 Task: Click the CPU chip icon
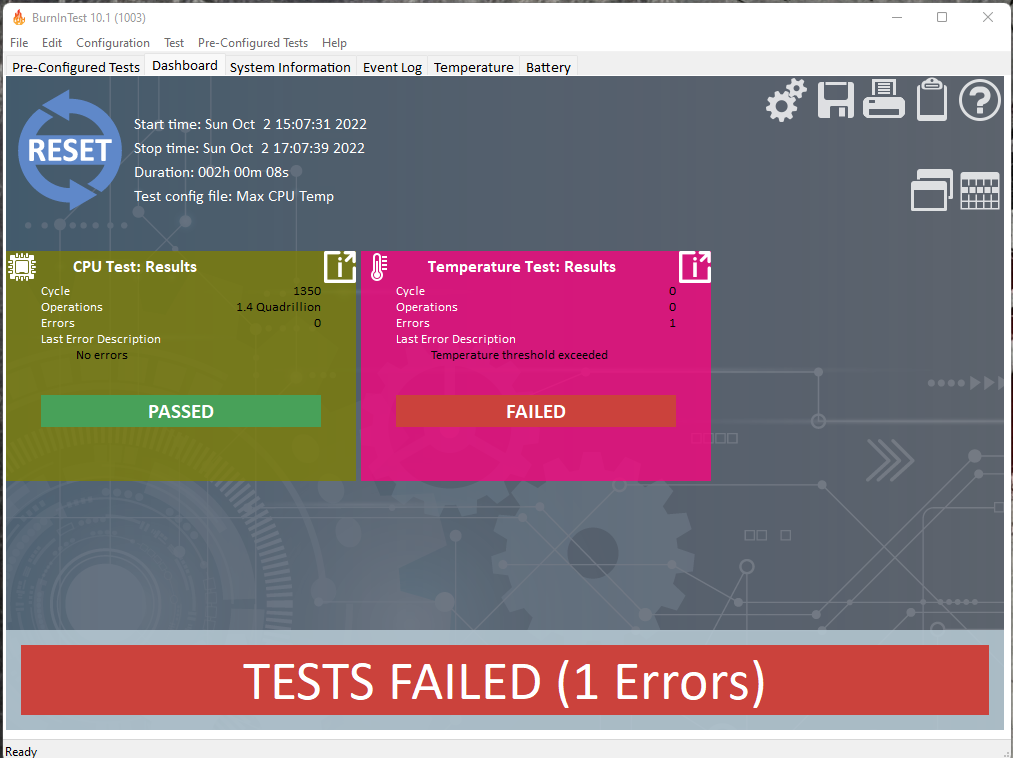tap(22, 267)
